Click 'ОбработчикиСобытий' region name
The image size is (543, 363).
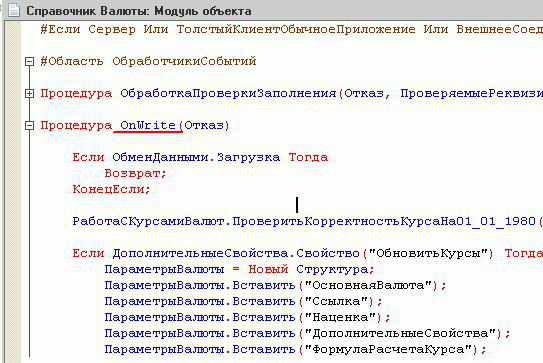pyautogui.click(x=184, y=61)
